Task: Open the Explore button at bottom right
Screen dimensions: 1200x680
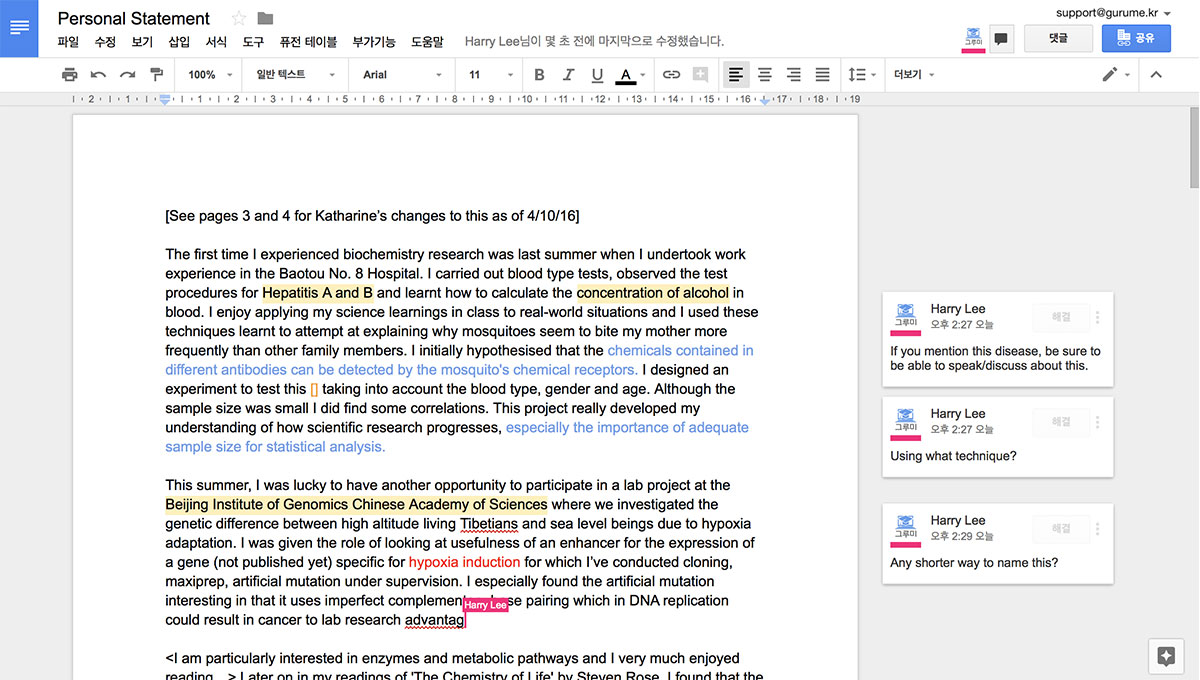Action: pyautogui.click(x=1165, y=656)
